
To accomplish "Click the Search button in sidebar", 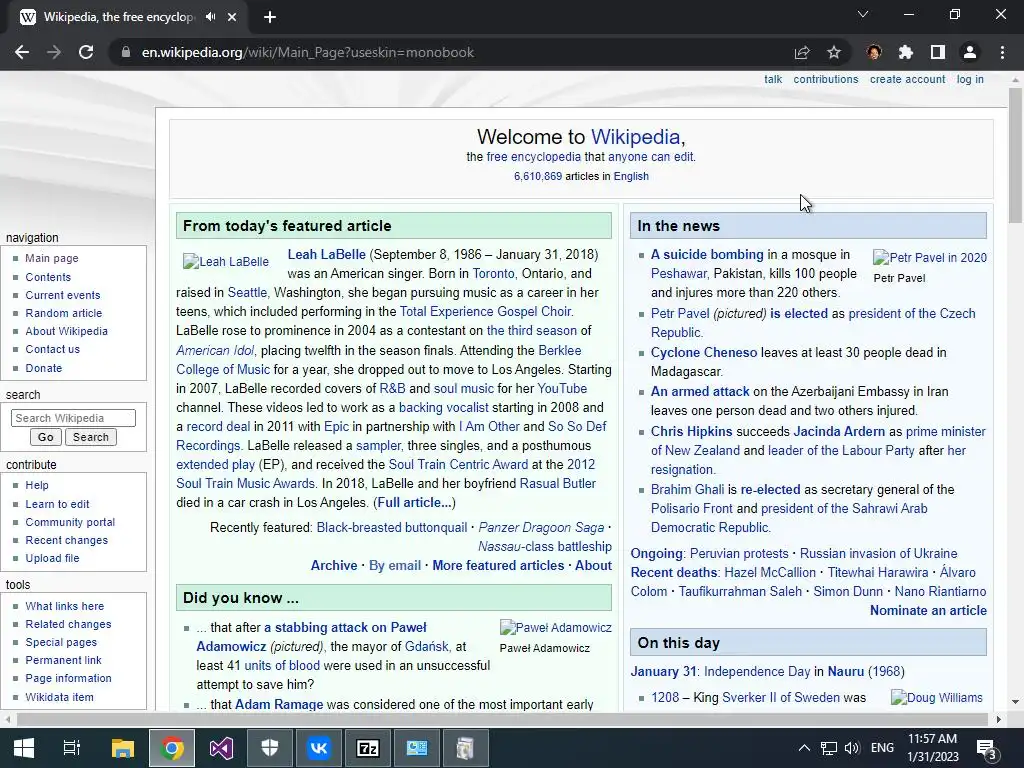I will 91,437.
